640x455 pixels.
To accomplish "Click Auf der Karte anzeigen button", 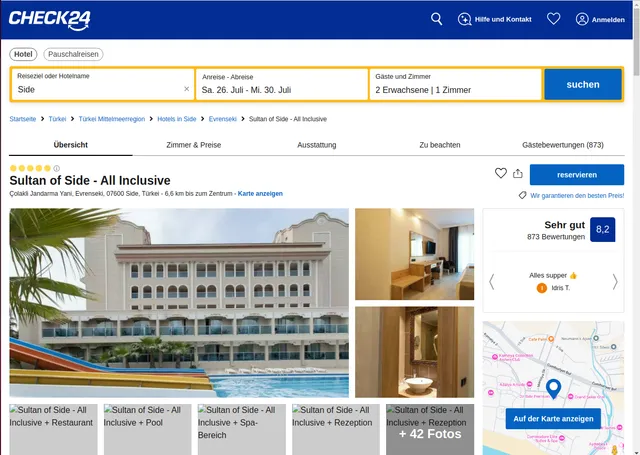I will click(553, 419).
